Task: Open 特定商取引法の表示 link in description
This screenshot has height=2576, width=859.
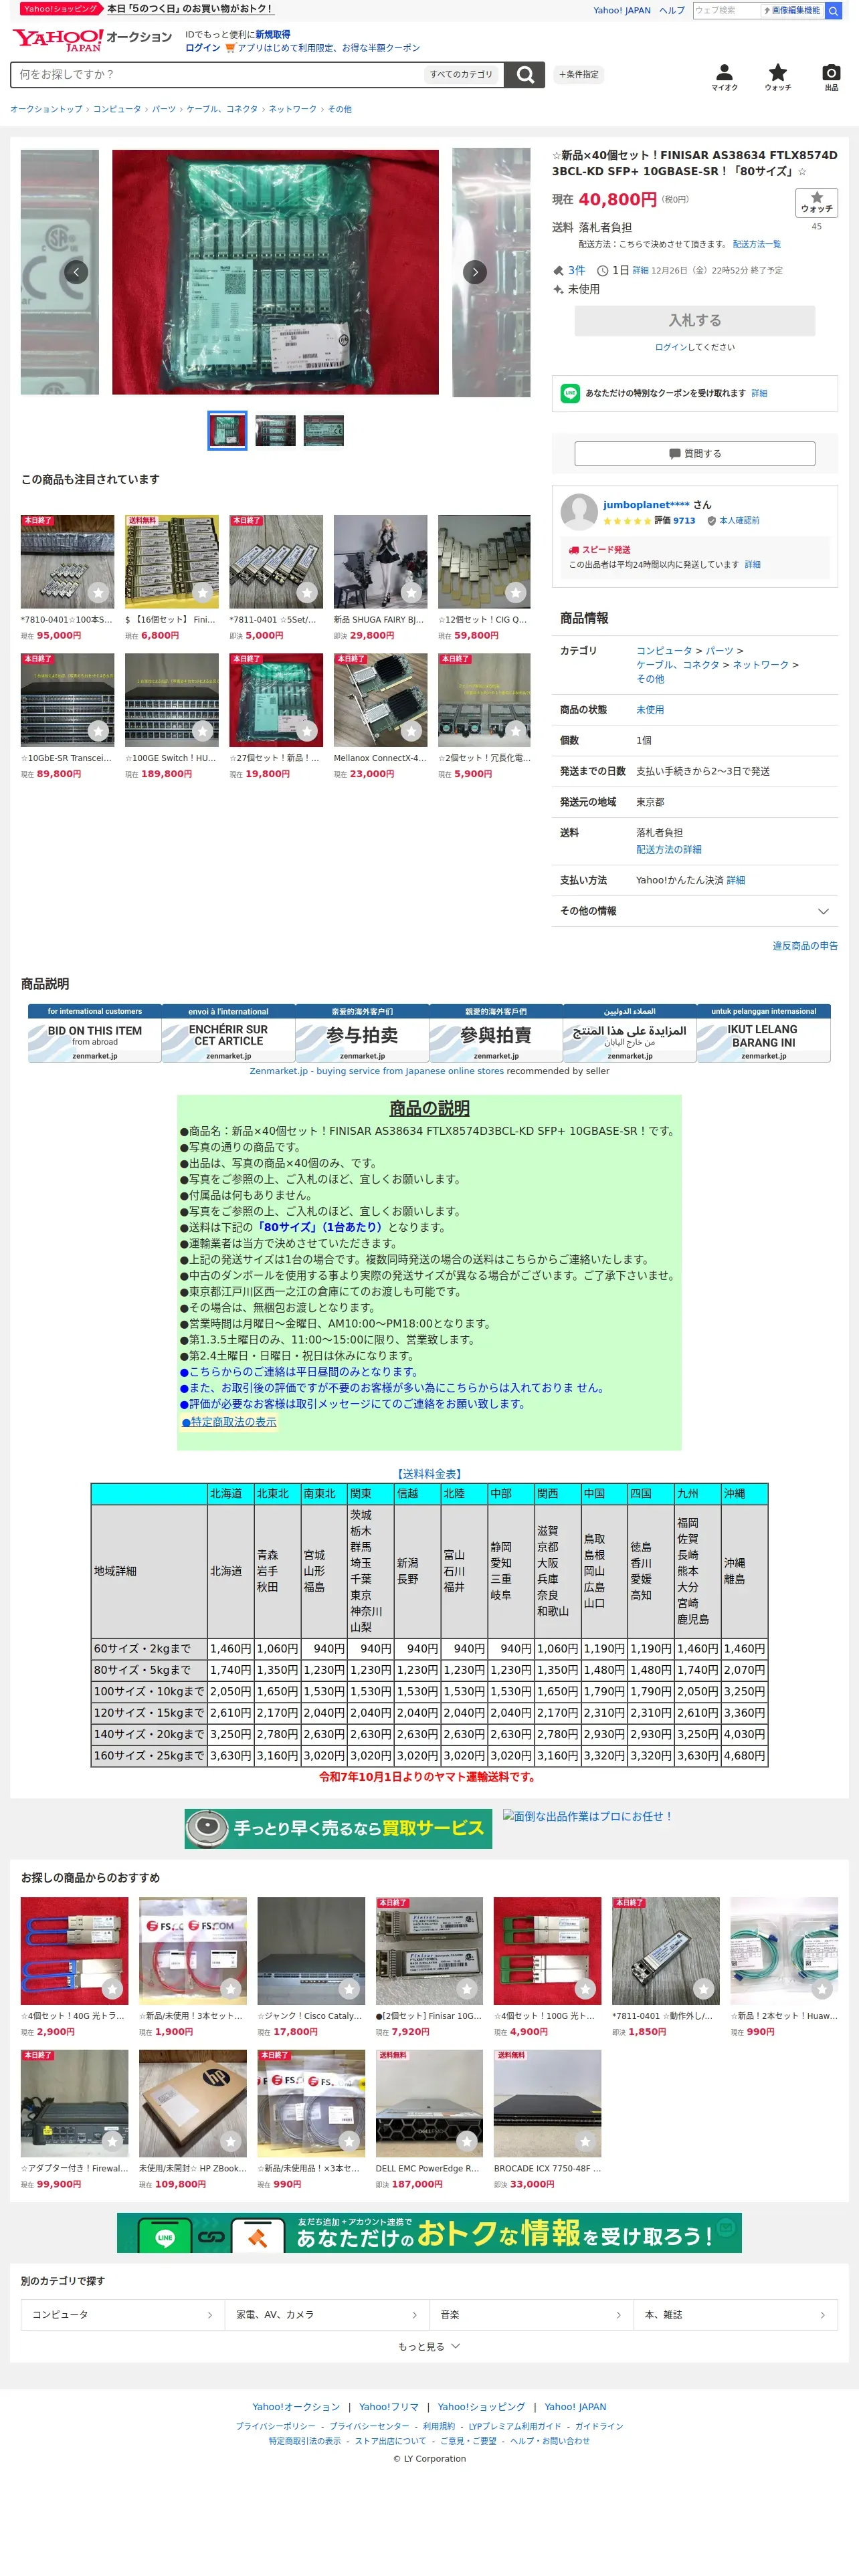Action: pyautogui.click(x=229, y=1422)
